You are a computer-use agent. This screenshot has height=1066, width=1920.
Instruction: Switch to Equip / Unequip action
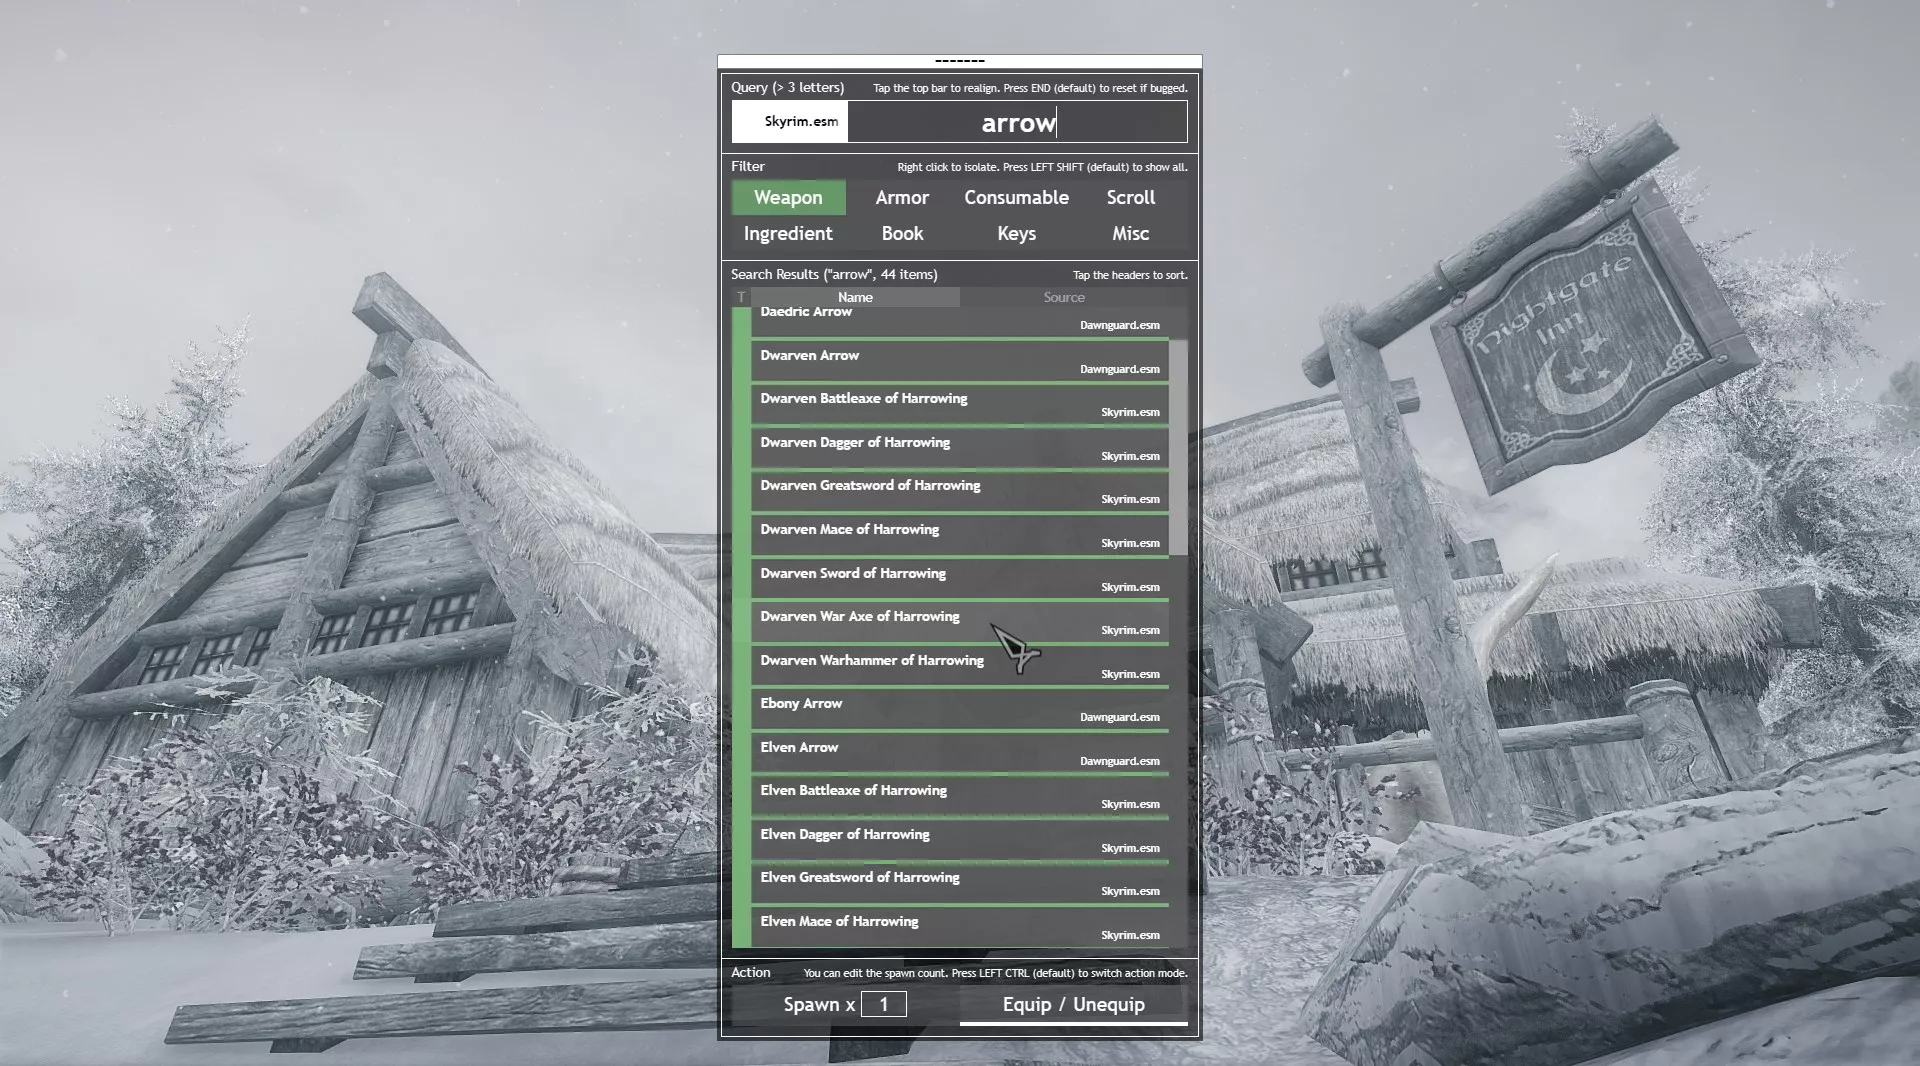click(x=1073, y=1004)
